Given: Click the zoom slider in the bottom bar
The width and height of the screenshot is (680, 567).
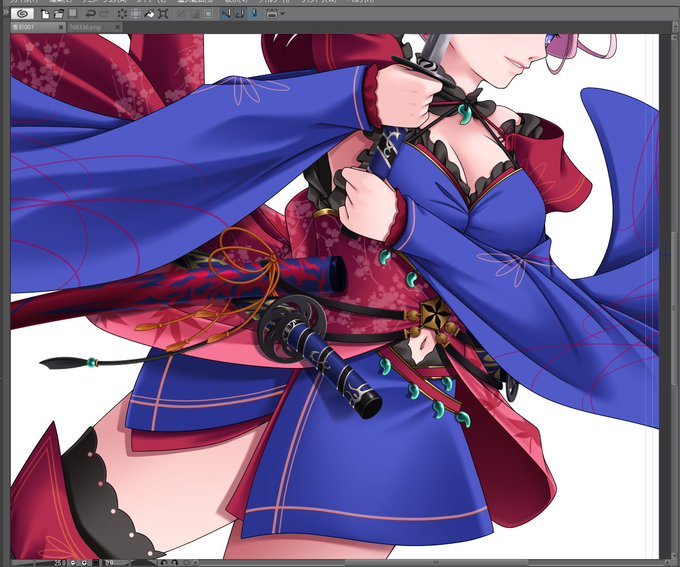Looking at the screenshot, I should point(33,563).
